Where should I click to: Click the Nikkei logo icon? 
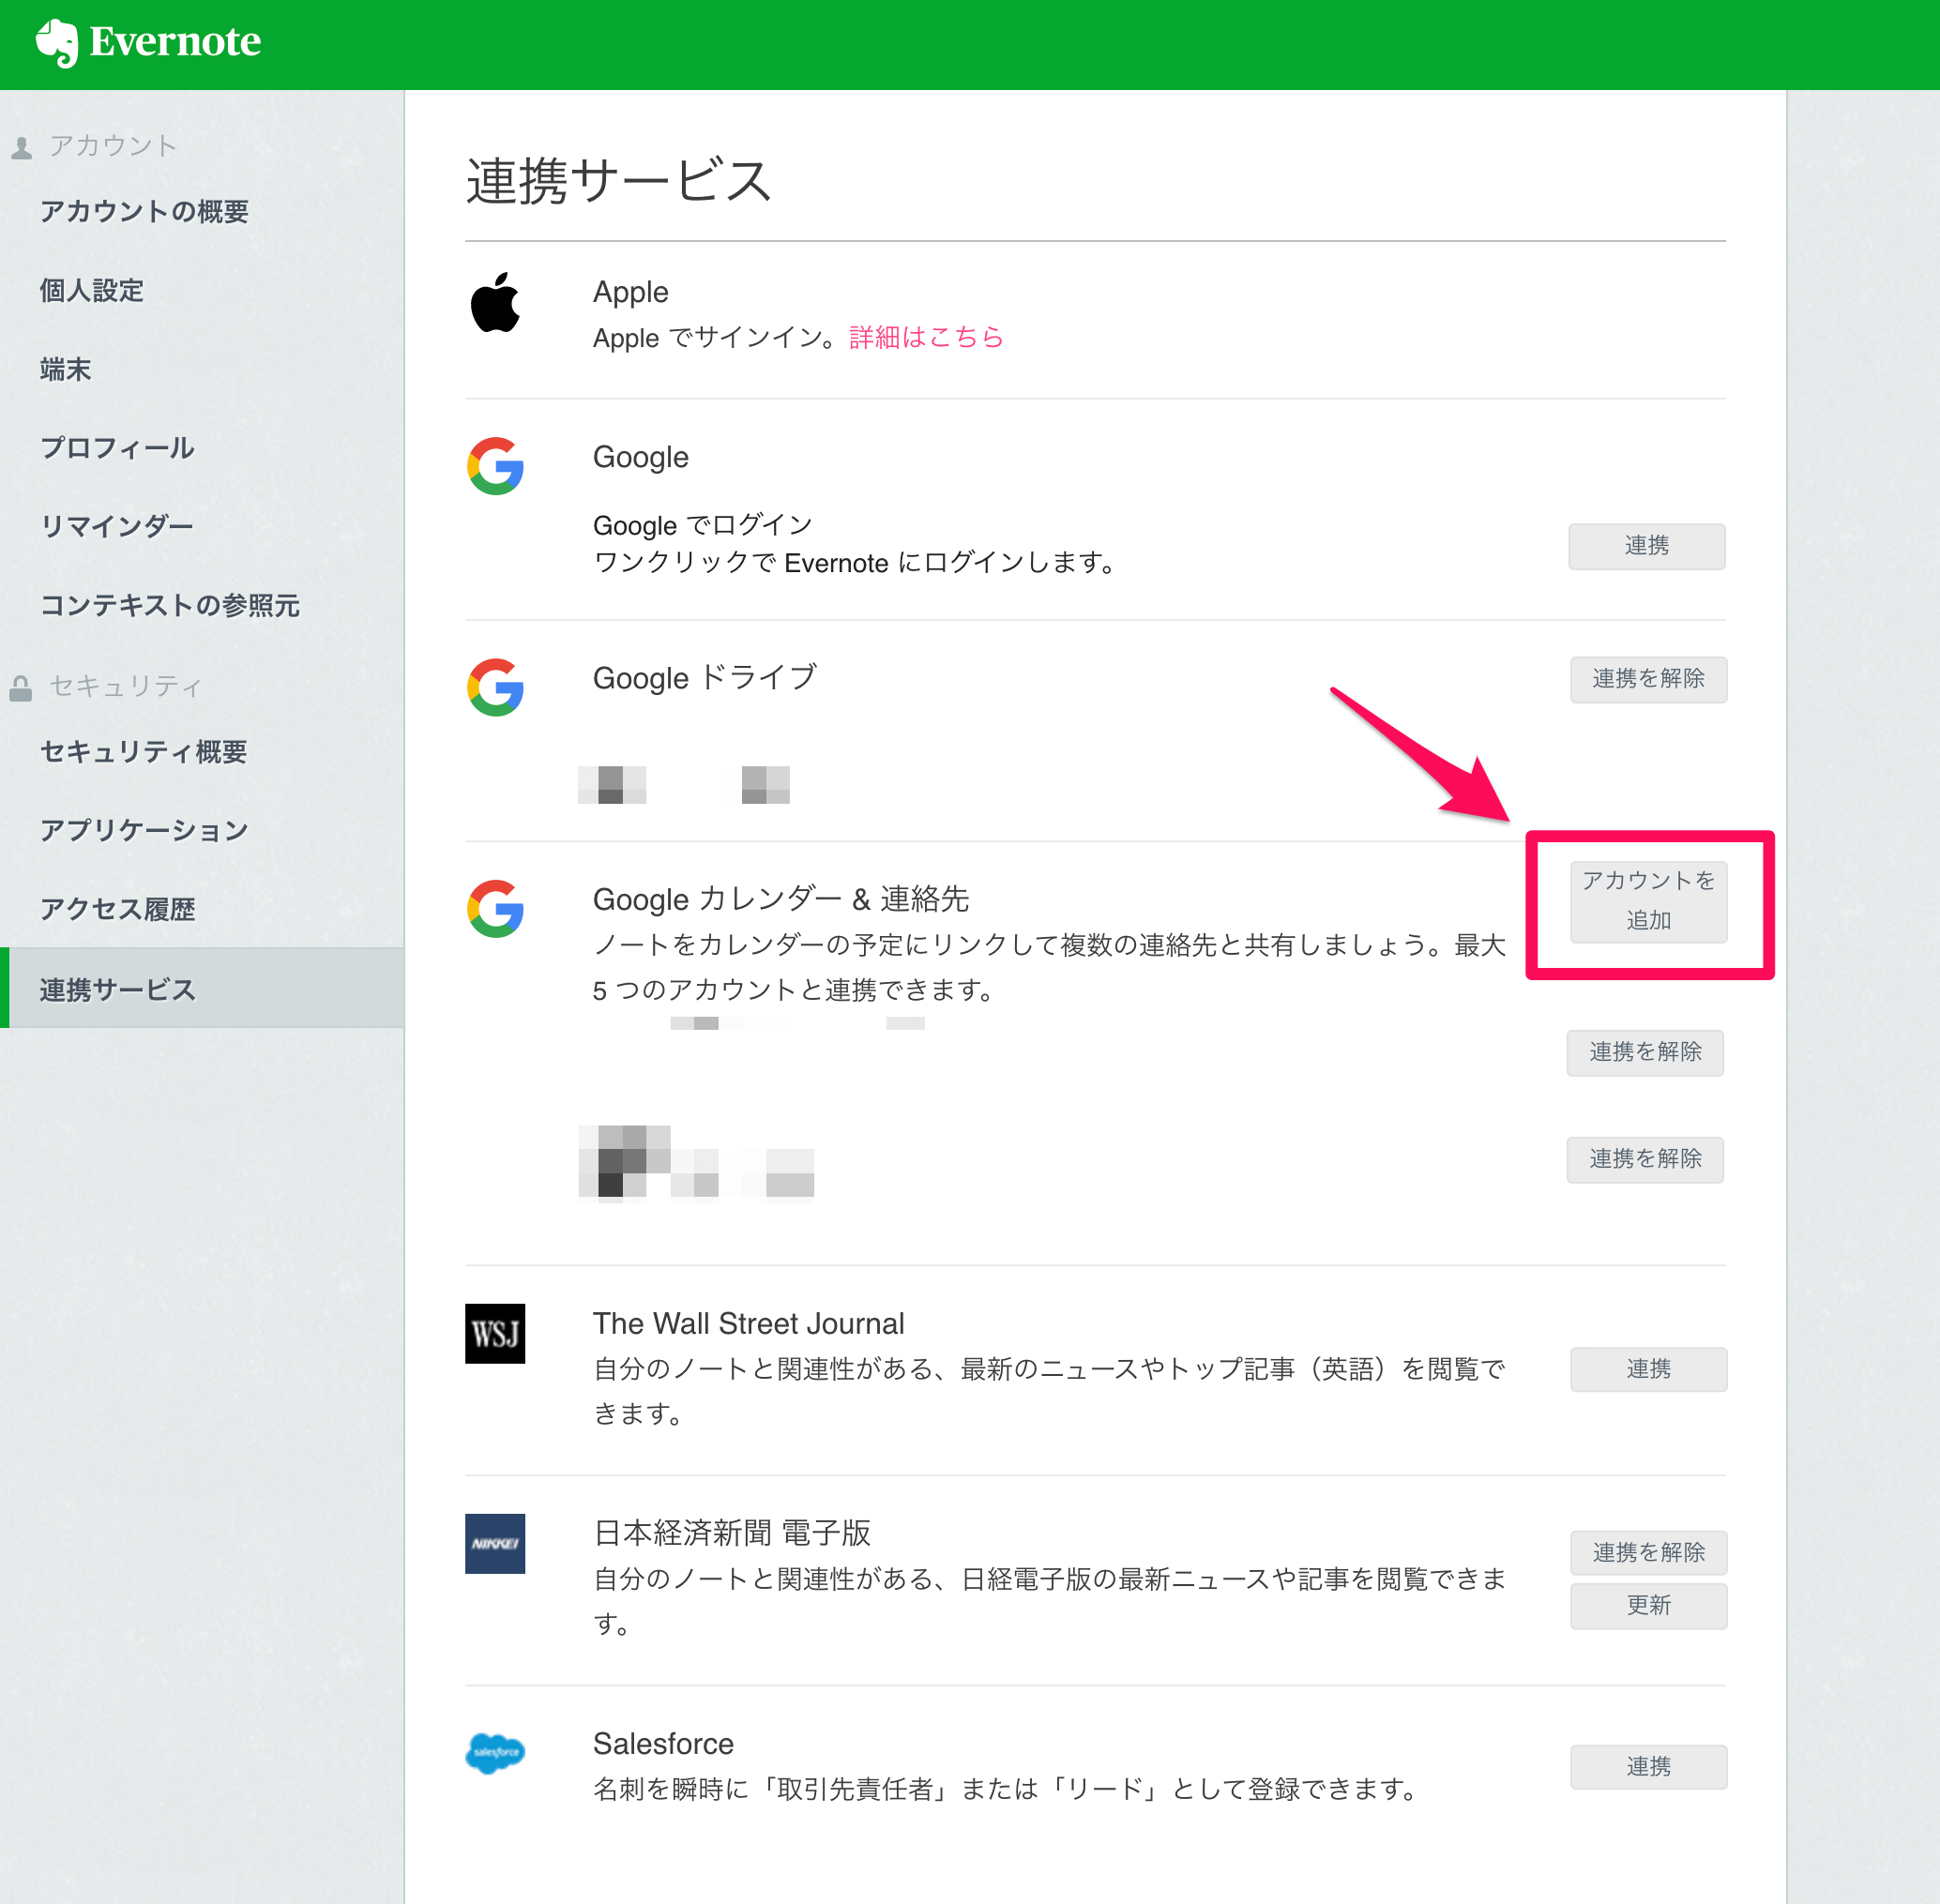pyautogui.click(x=495, y=1543)
